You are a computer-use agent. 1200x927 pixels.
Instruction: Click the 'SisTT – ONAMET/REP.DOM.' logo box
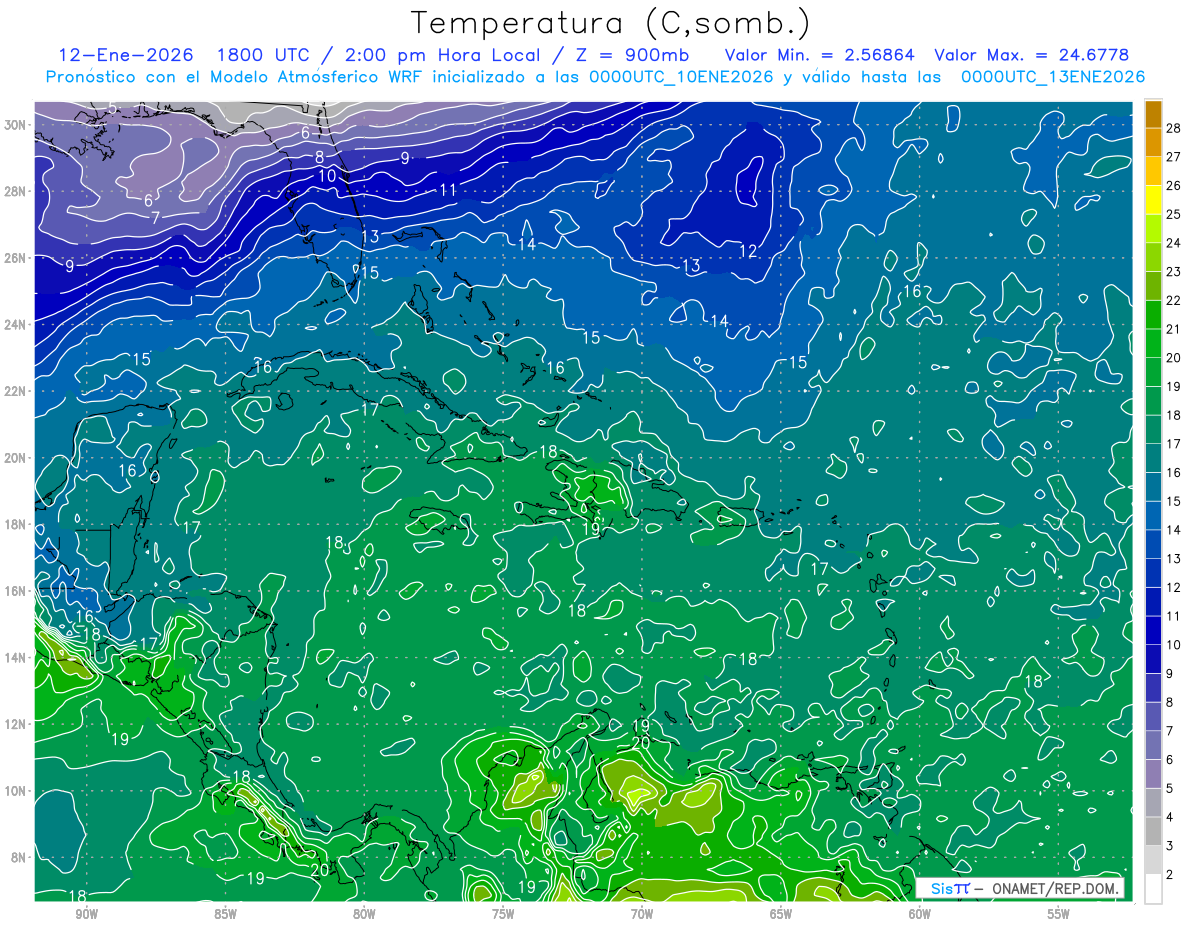pyautogui.click(x=1021, y=888)
